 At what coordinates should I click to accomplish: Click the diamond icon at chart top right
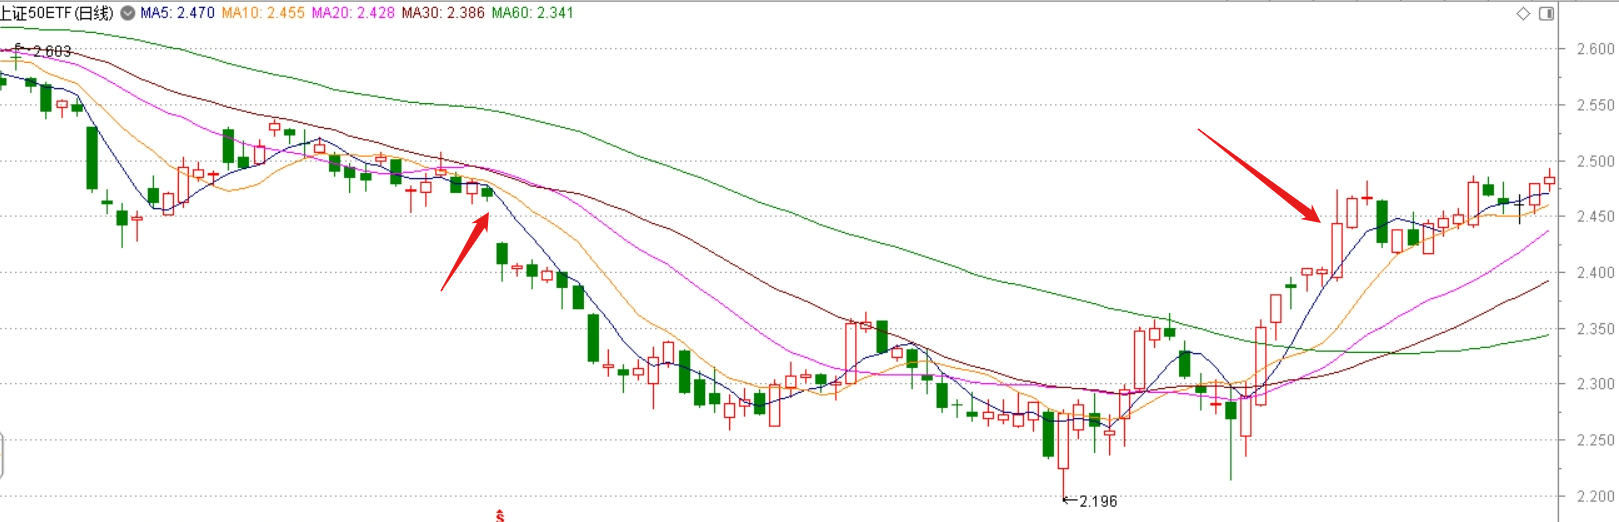(x=1523, y=13)
